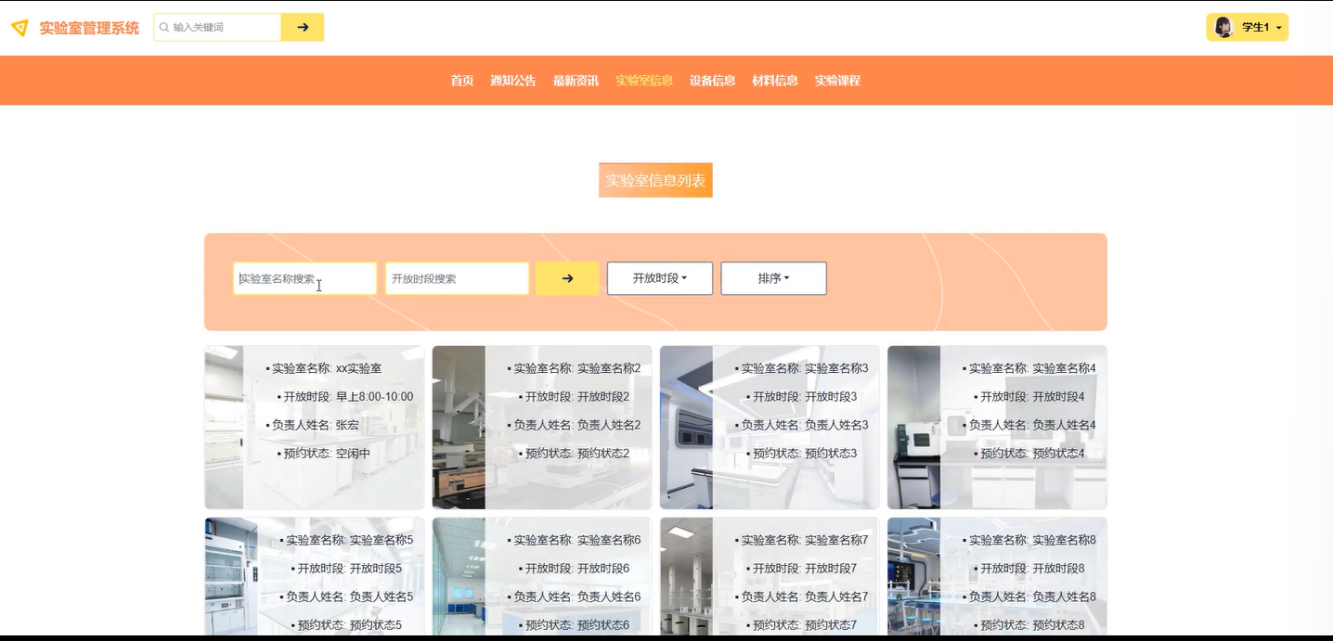Click text 负责人姓名: 负责人姓名6
This screenshot has height=641, width=1333.
[577, 596]
